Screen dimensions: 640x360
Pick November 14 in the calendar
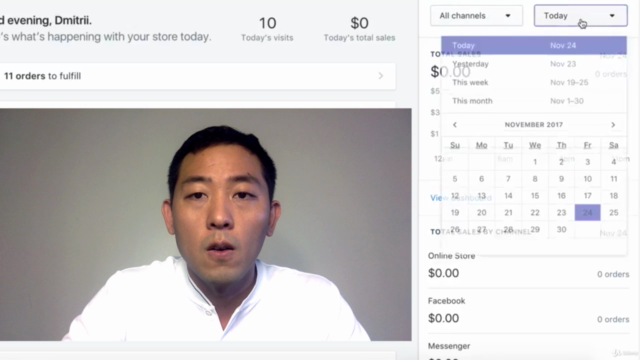(x=508, y=196)
